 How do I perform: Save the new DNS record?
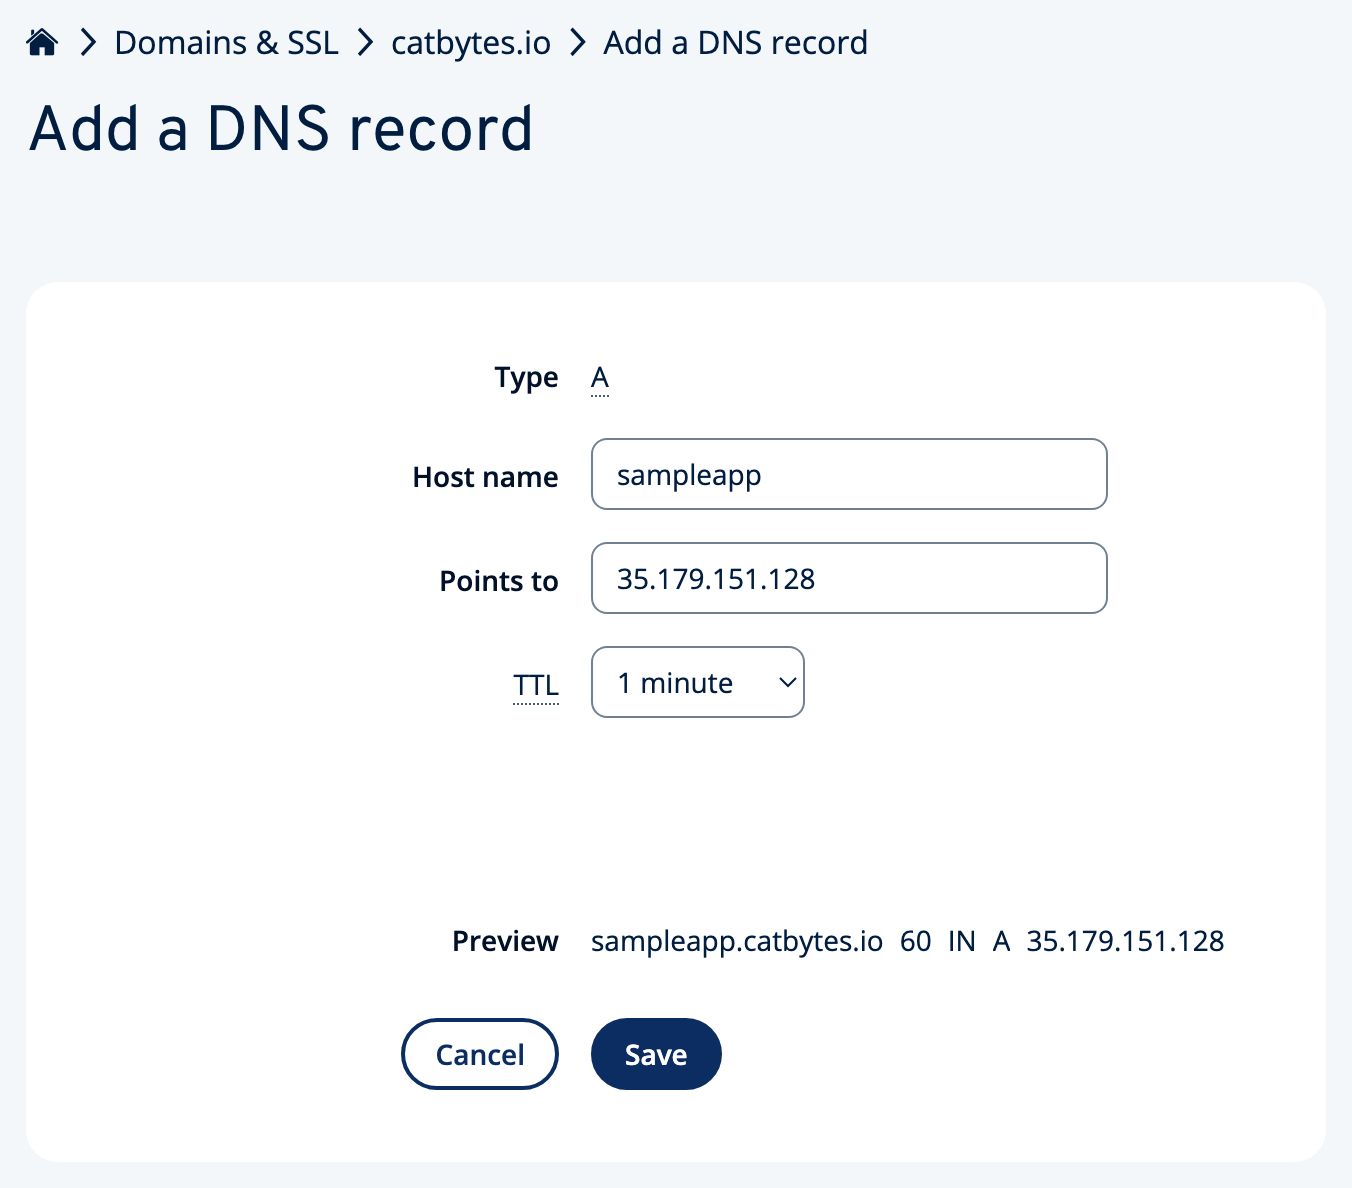[655, 1053]
